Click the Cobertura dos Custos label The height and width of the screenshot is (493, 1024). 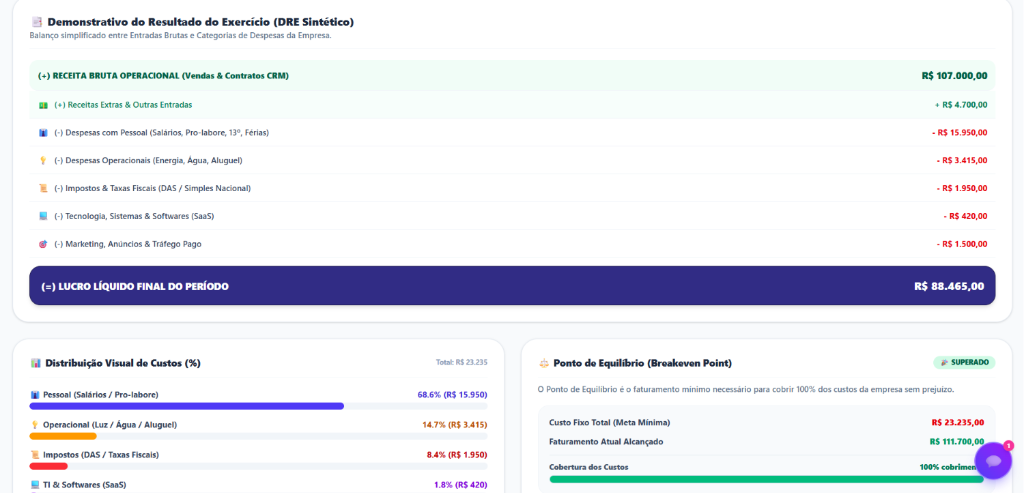click(589, 468)
